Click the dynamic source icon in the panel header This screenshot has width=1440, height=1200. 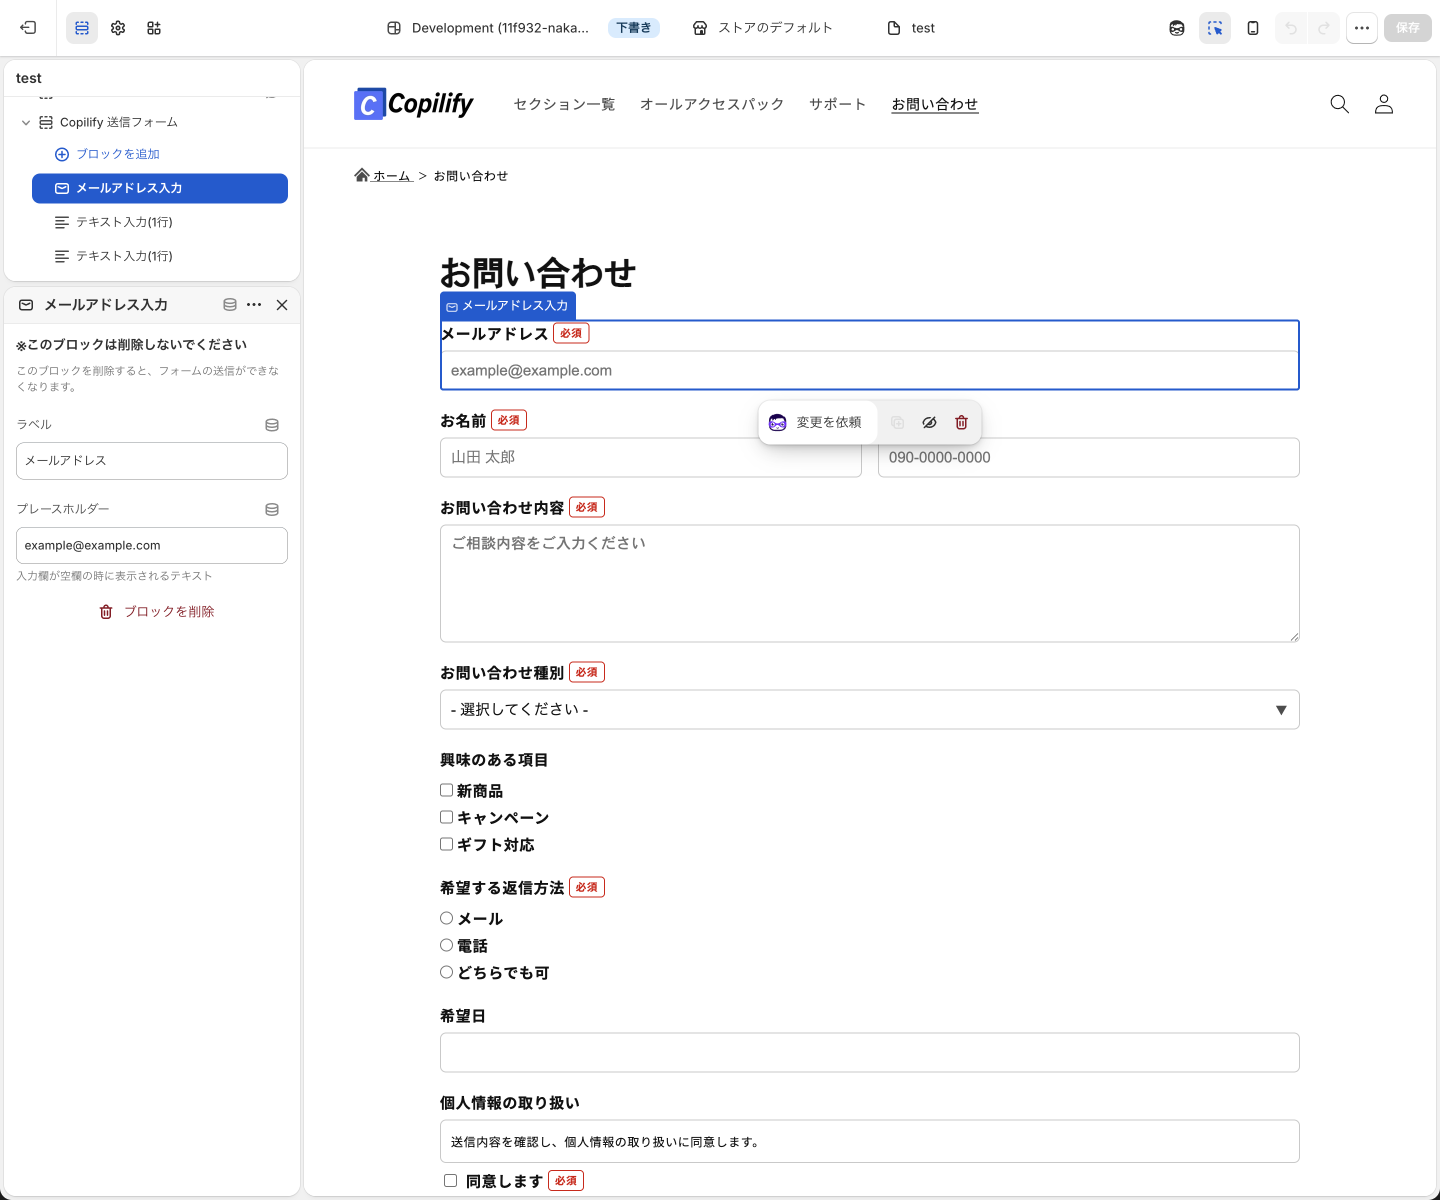230,305
